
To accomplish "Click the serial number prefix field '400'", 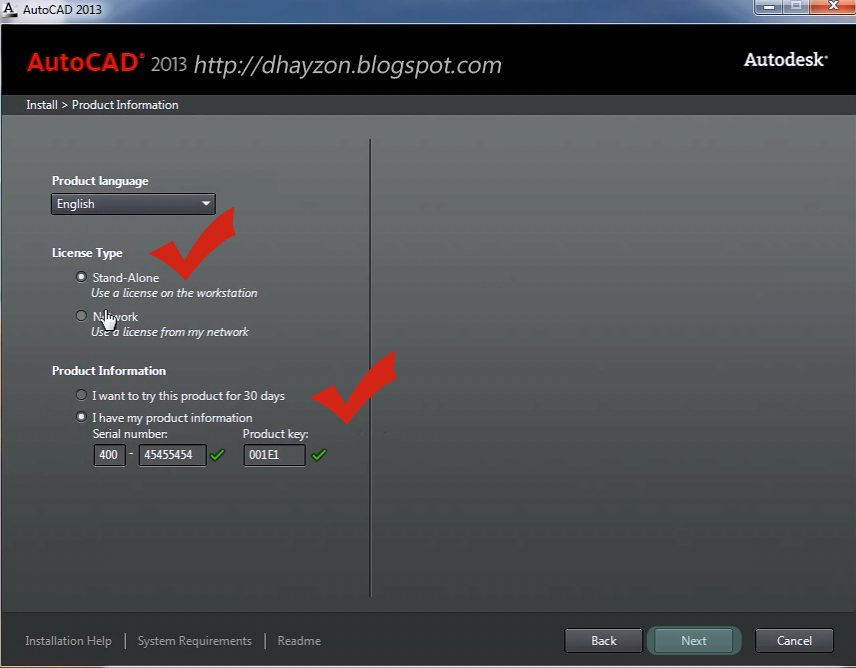I will pos(110,455).
